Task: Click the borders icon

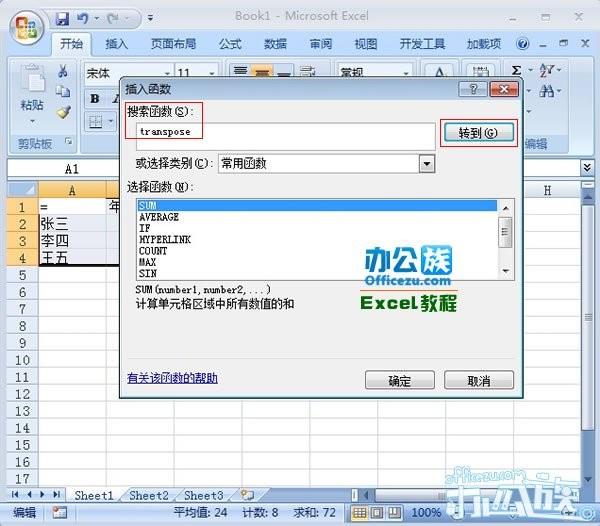Action: pos(95,122)
